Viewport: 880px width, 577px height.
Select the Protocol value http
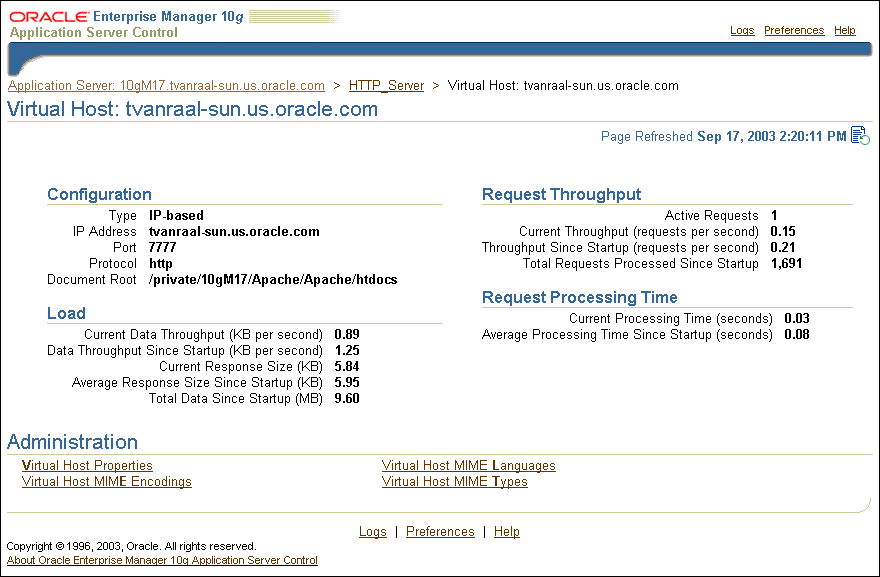pos(161,264)
